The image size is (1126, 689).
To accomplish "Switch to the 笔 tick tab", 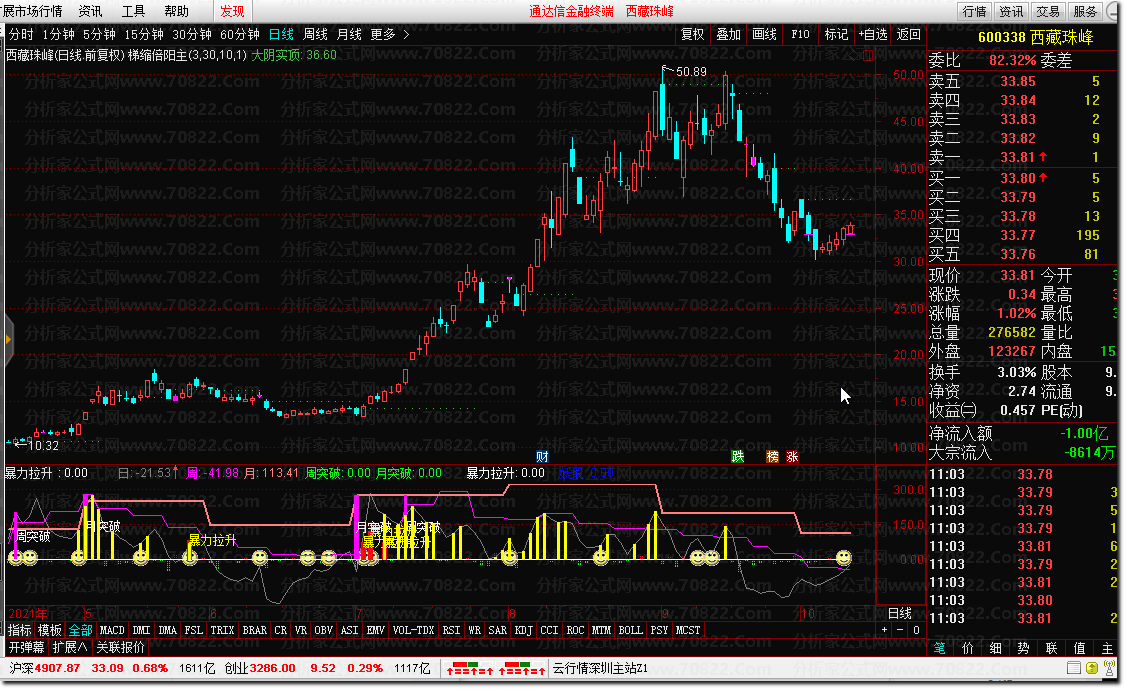I will [939, 648].
